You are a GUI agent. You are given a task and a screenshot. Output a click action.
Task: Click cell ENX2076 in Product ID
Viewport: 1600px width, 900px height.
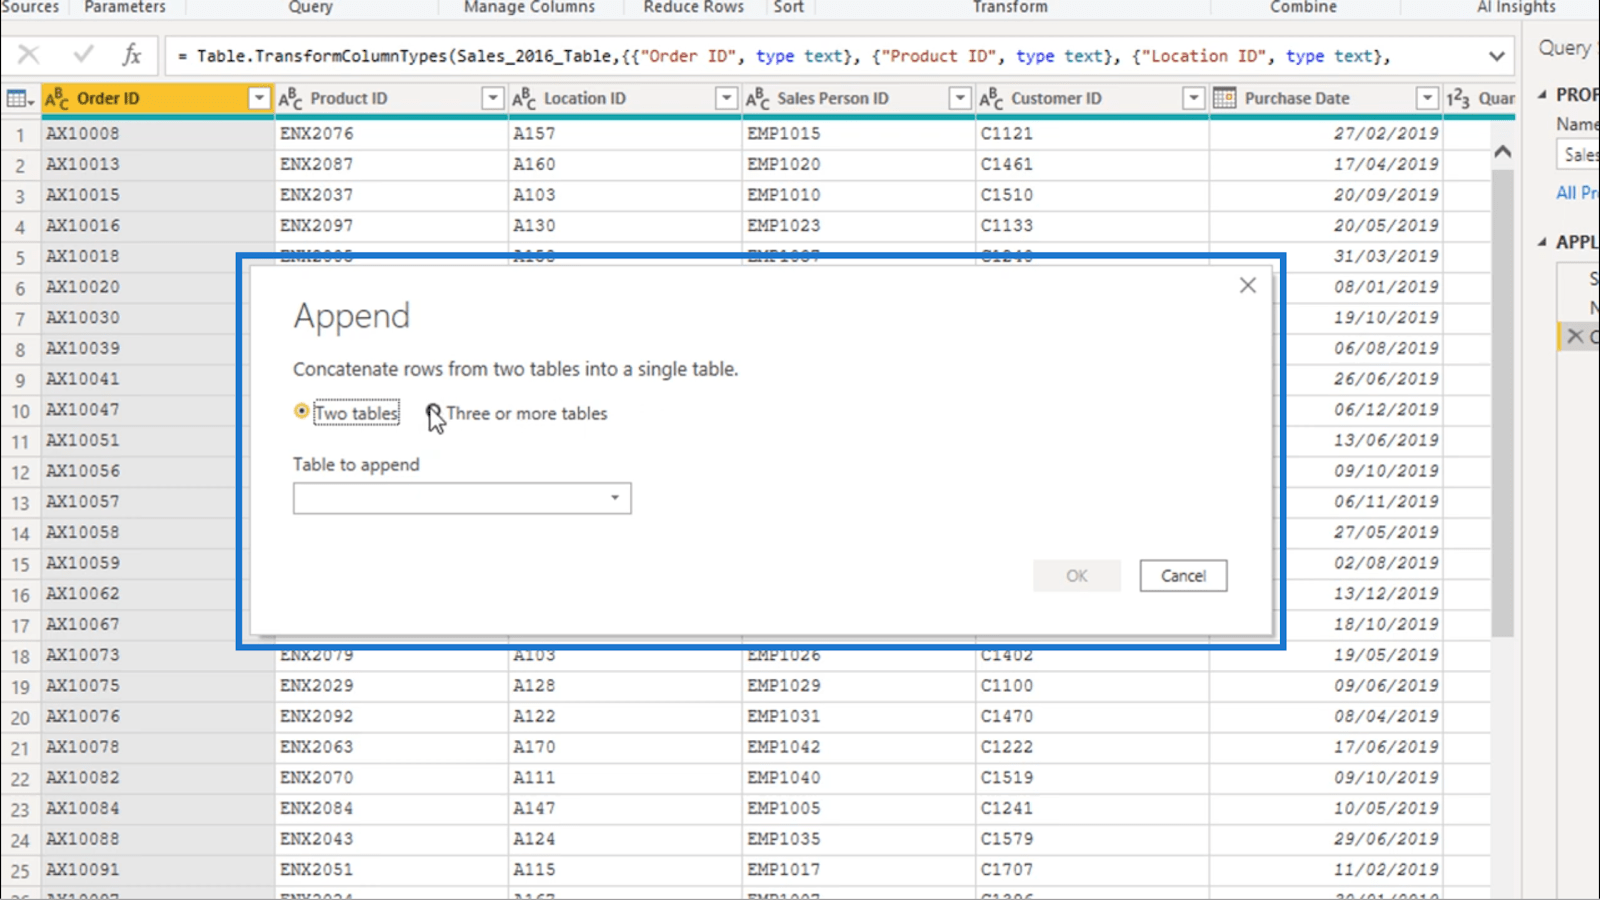click(x=391, y=133)
